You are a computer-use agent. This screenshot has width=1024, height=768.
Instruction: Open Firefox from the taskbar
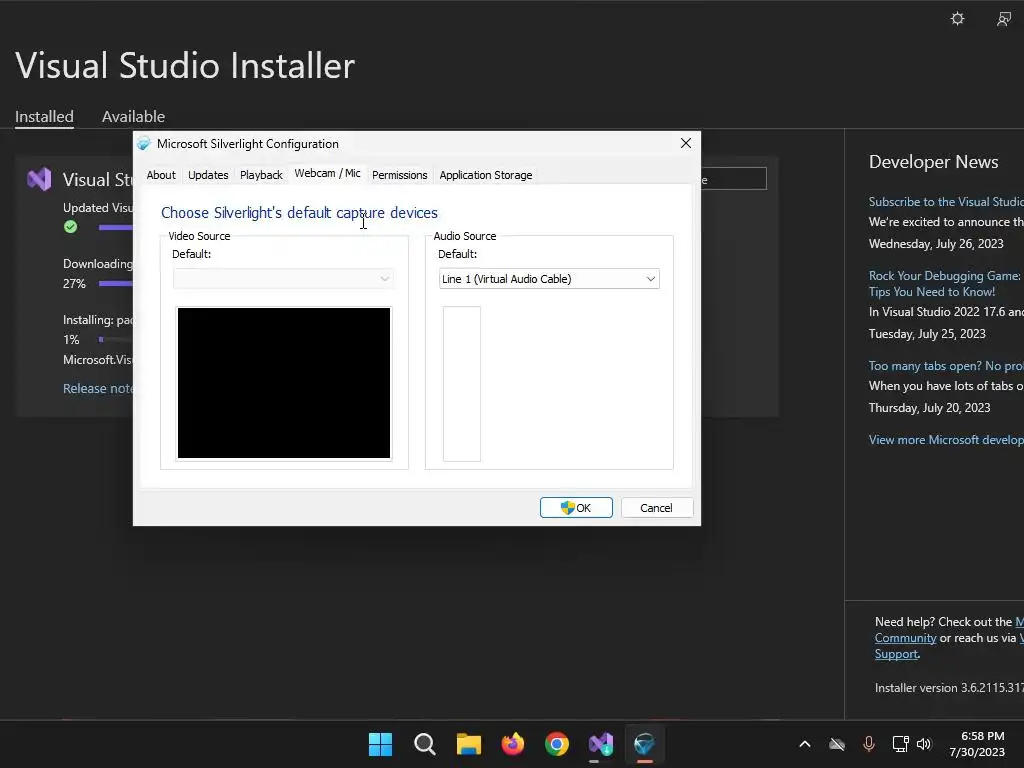pyautogui.click(x=513, y=744)
